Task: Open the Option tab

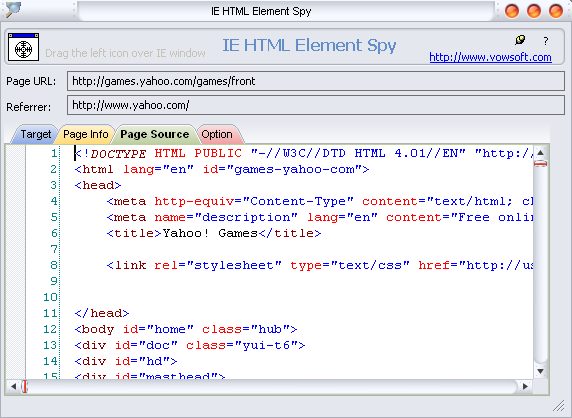Action: [217, 134]
